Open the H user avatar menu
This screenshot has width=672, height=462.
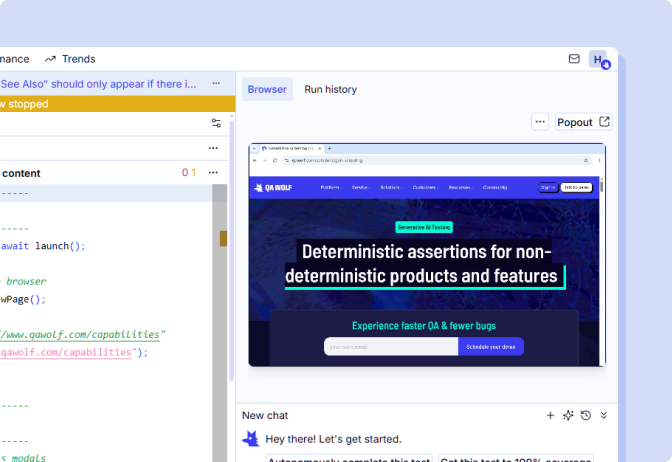[598, 59]
